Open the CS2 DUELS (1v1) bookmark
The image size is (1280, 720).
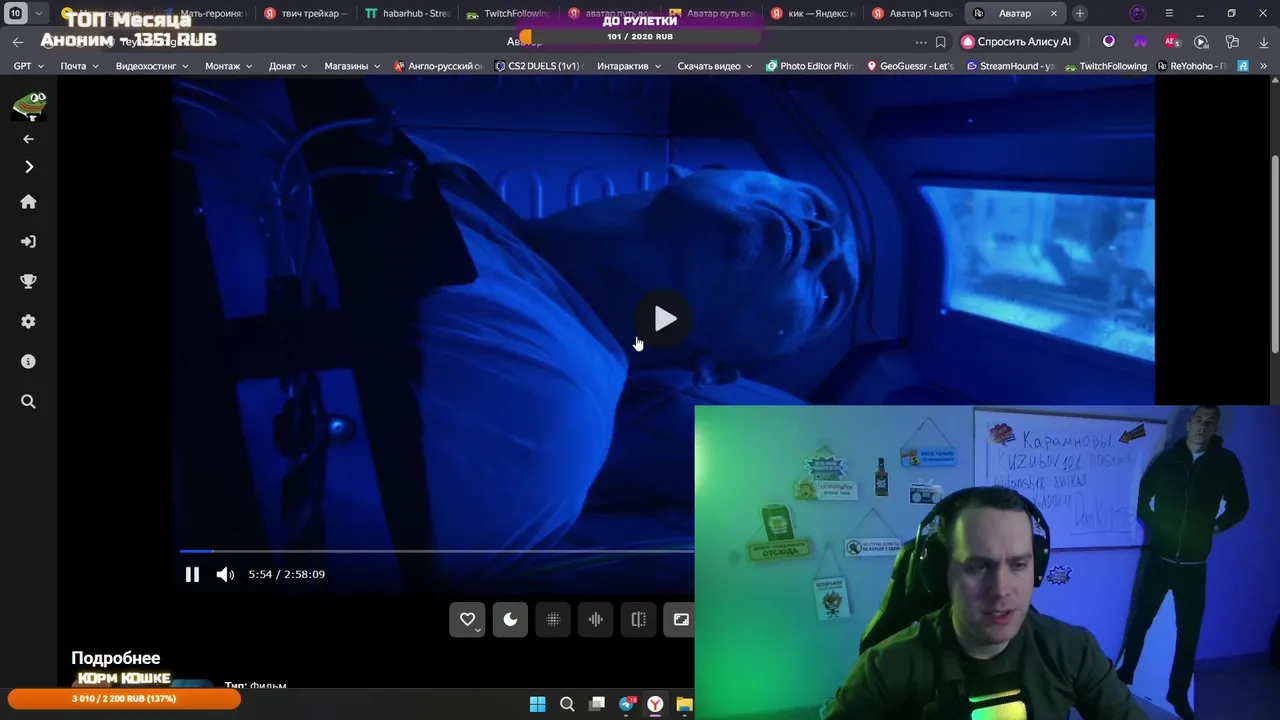pos(538,66)
